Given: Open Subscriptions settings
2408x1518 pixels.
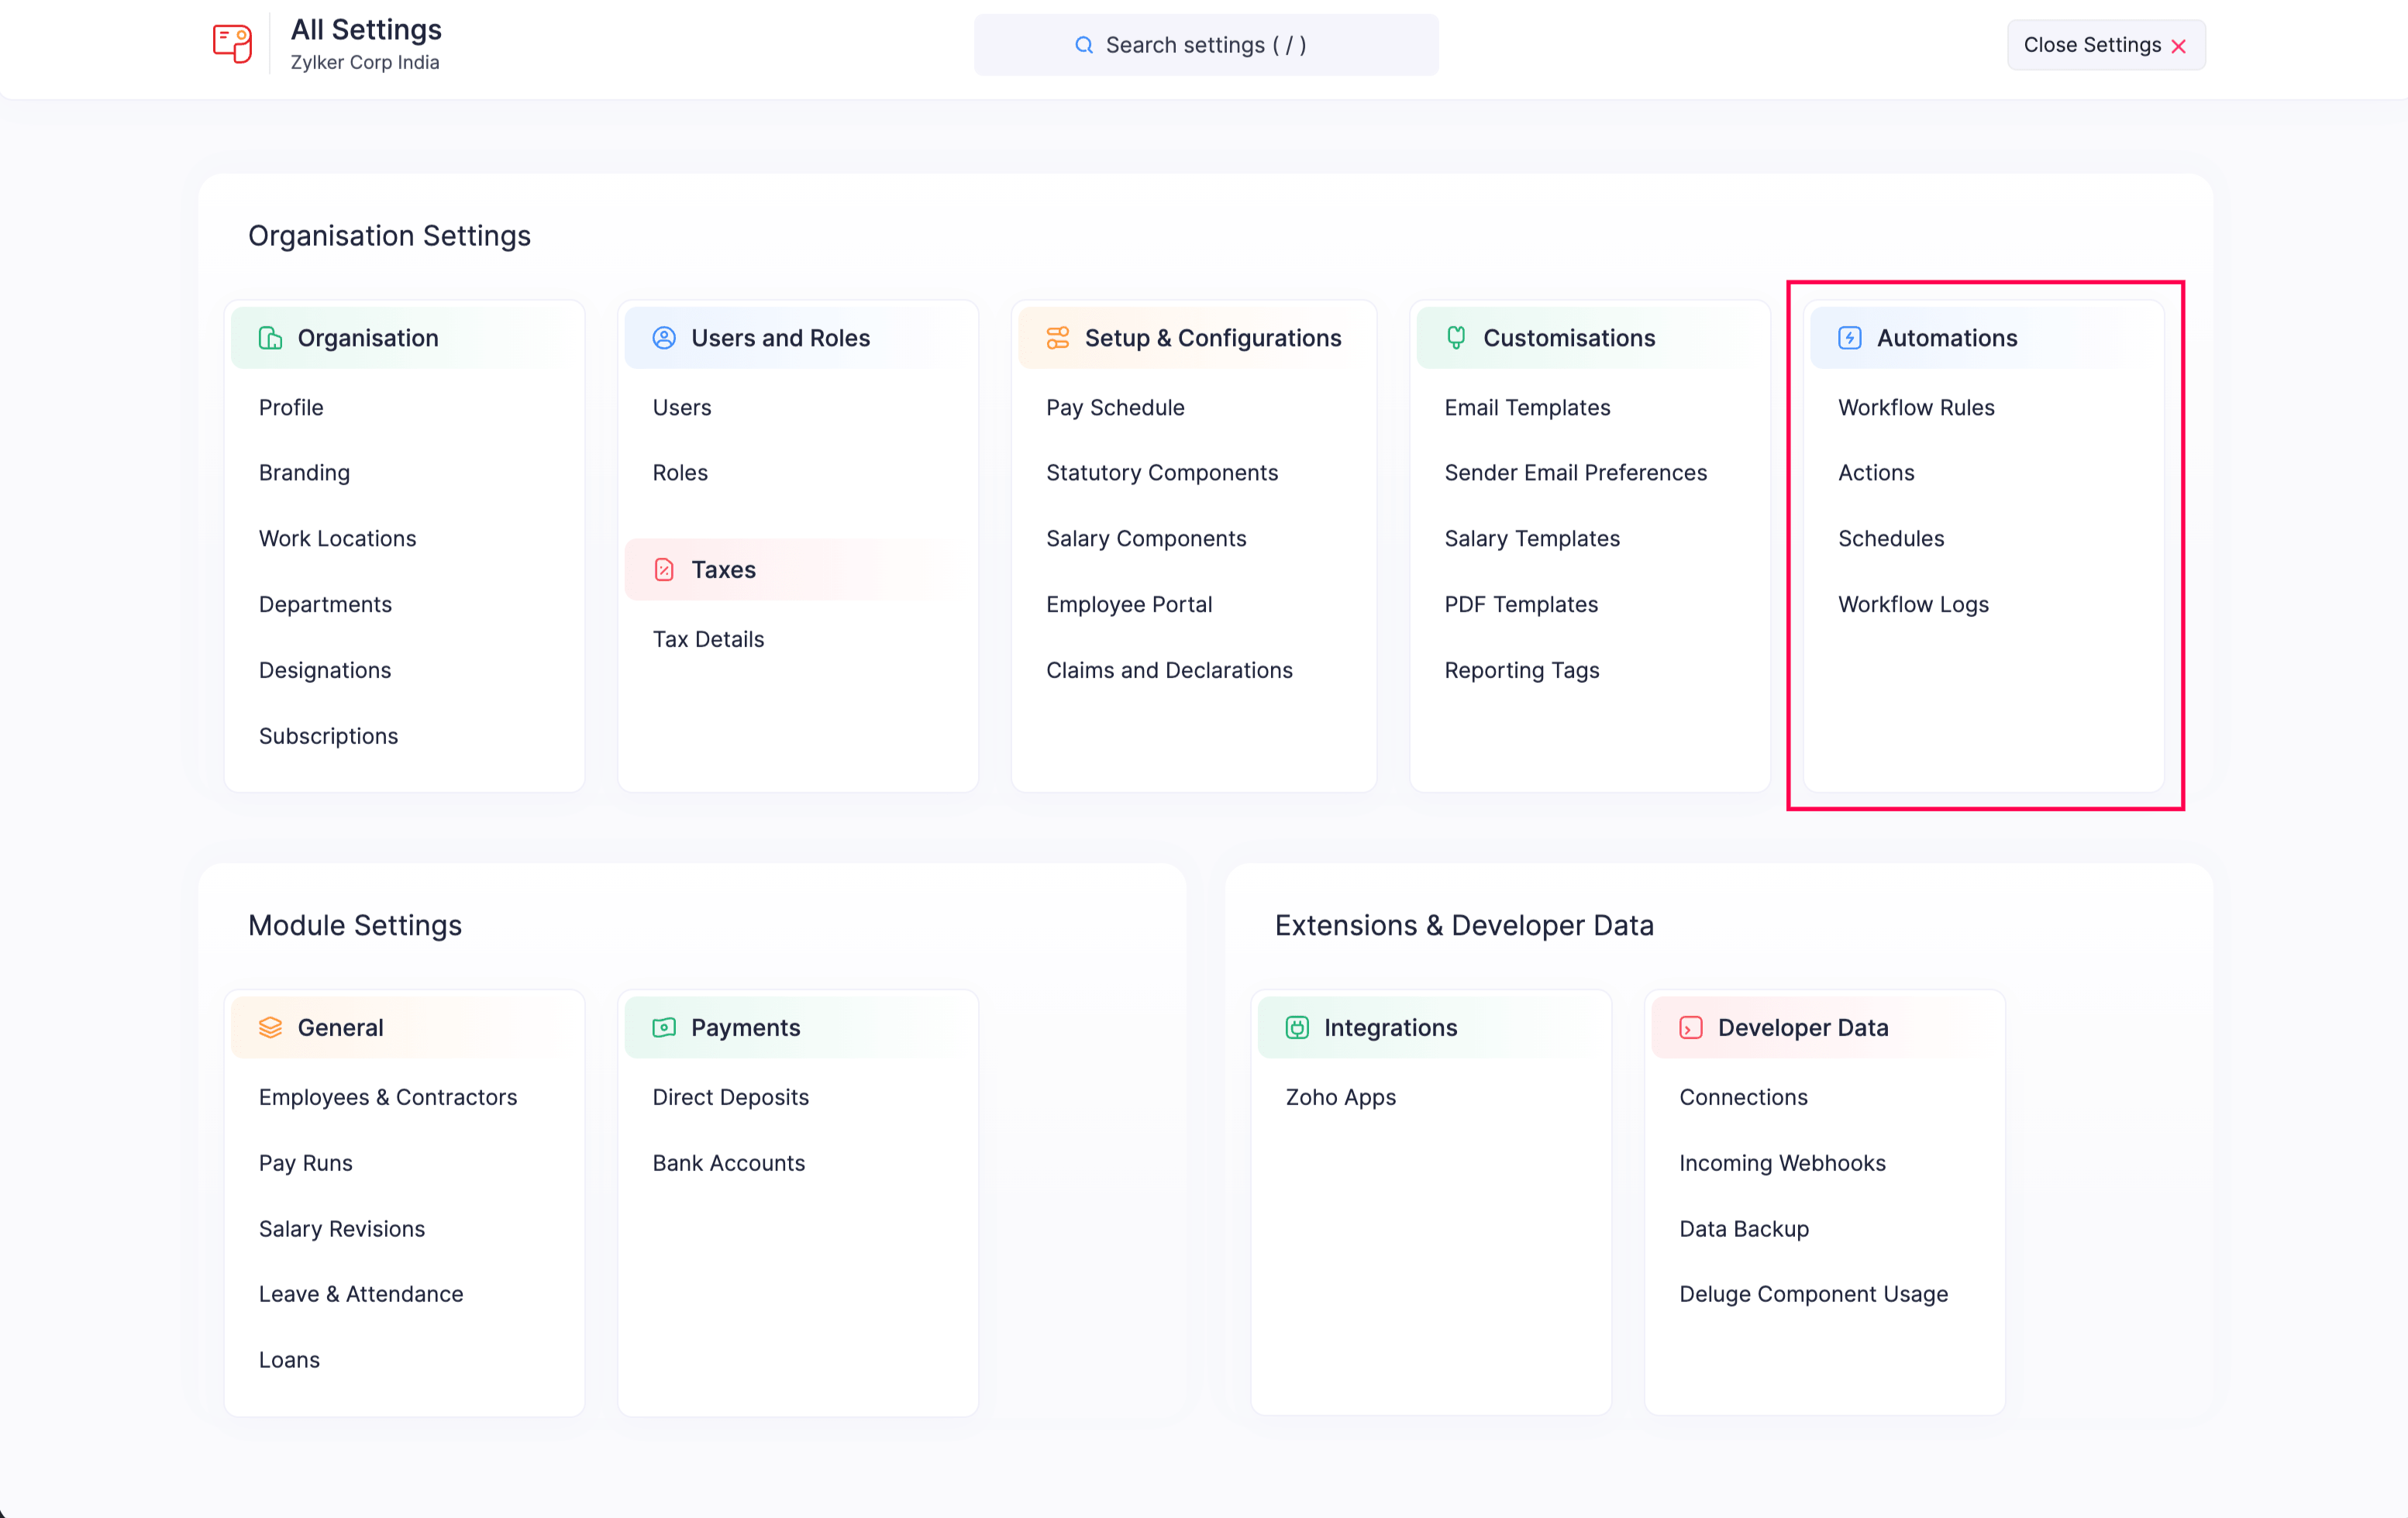Looking at the screenshot, I should click(328, 737).
